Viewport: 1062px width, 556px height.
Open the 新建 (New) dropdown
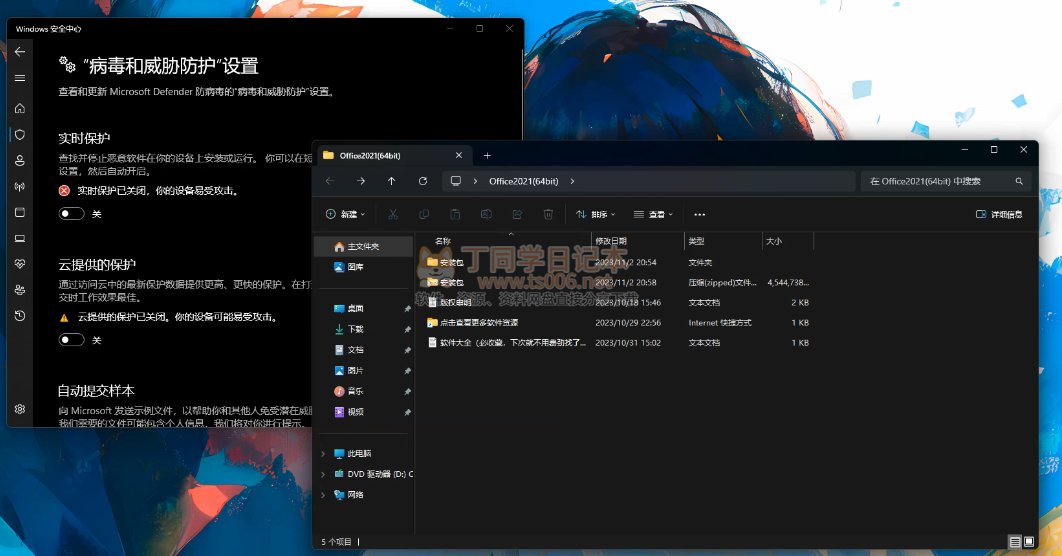[345, 214]
